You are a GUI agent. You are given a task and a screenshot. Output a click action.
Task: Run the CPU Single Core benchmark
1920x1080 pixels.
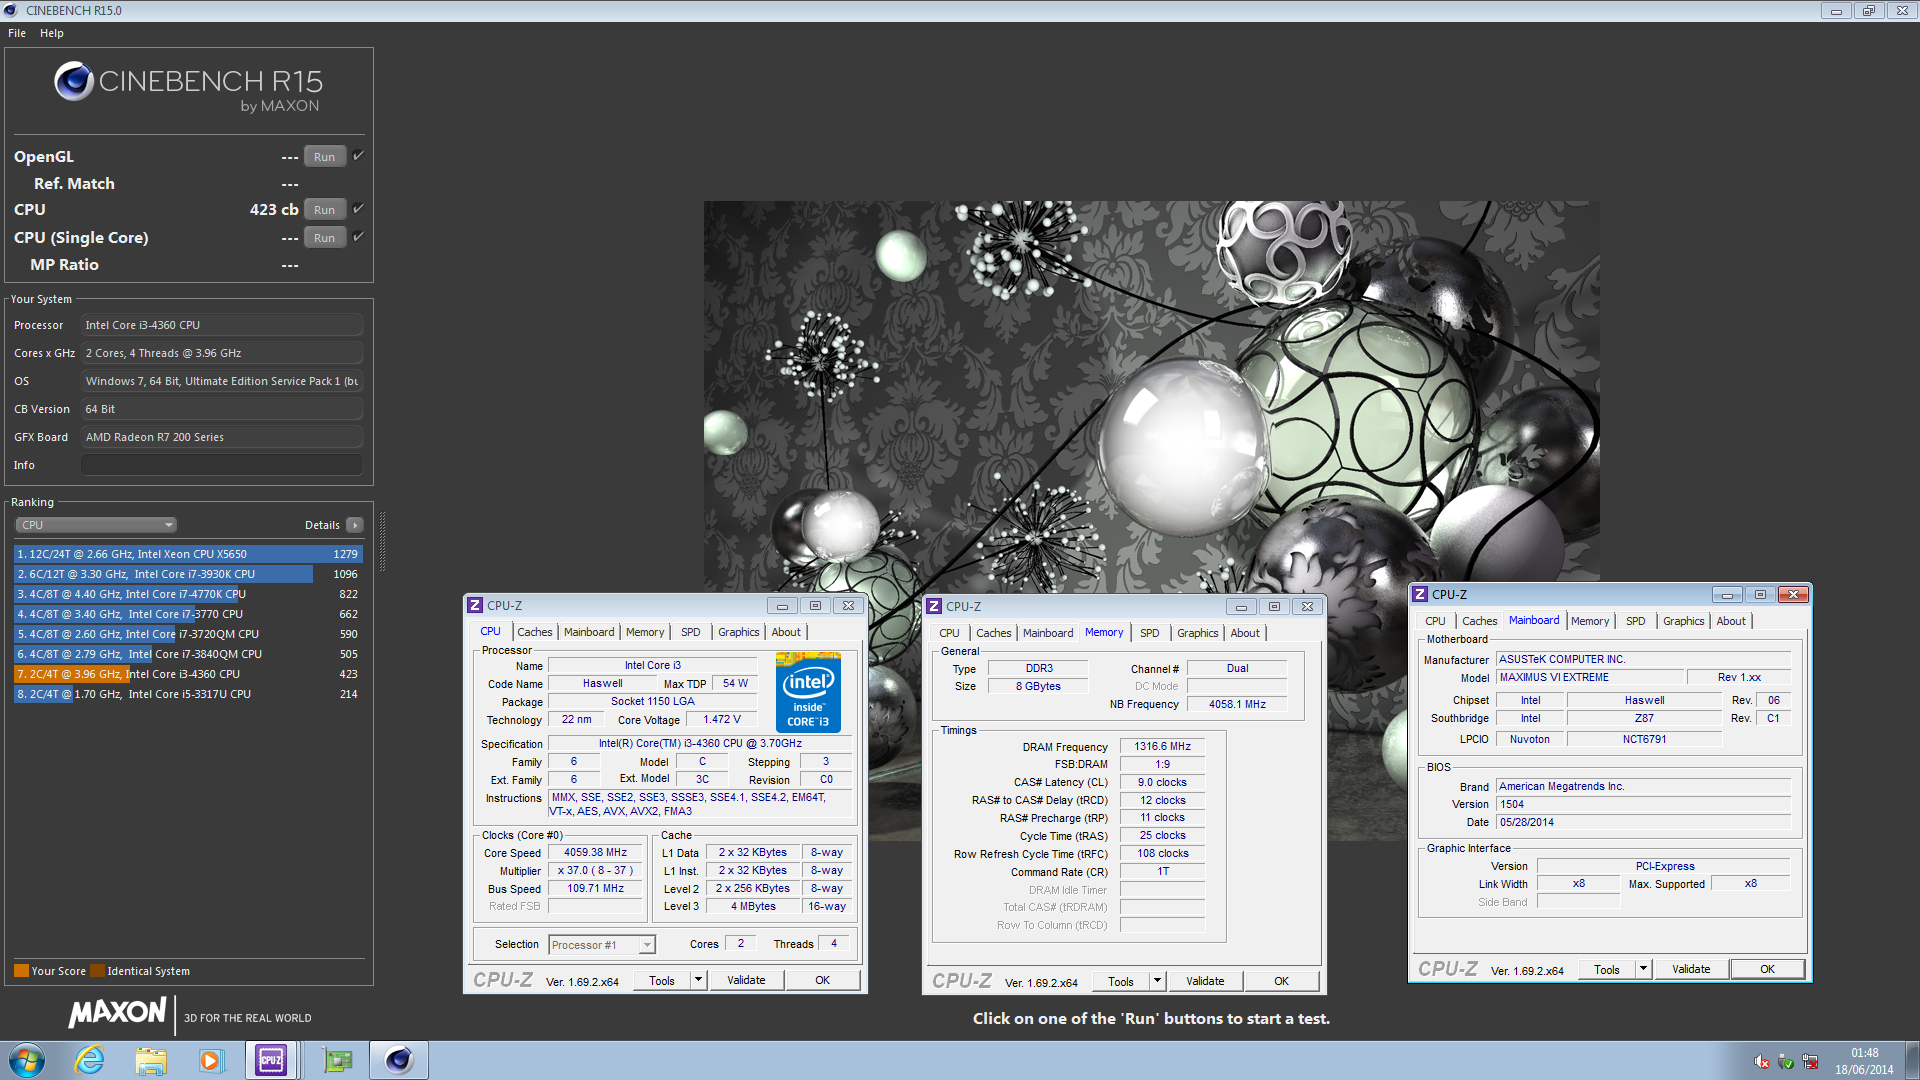324,237
